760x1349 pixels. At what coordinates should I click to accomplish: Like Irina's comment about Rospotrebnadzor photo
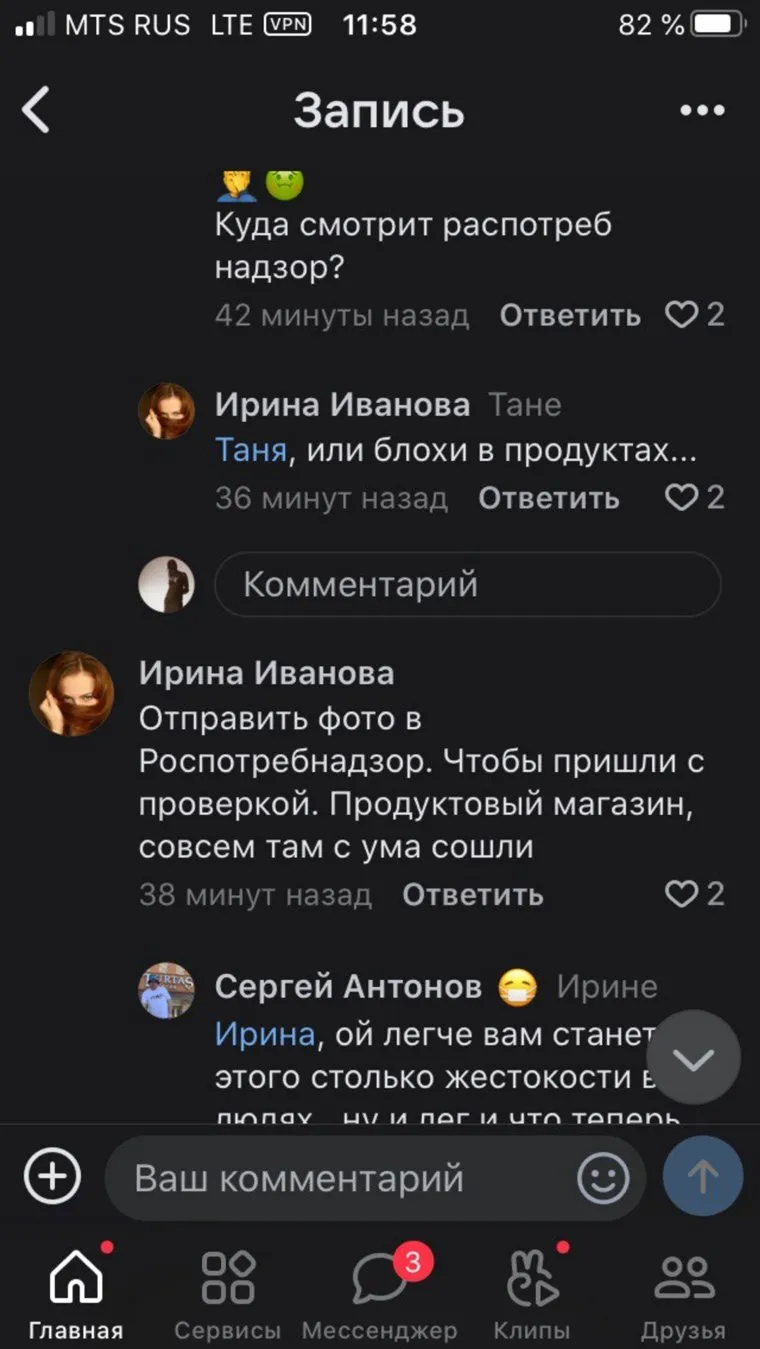[682, 893]
